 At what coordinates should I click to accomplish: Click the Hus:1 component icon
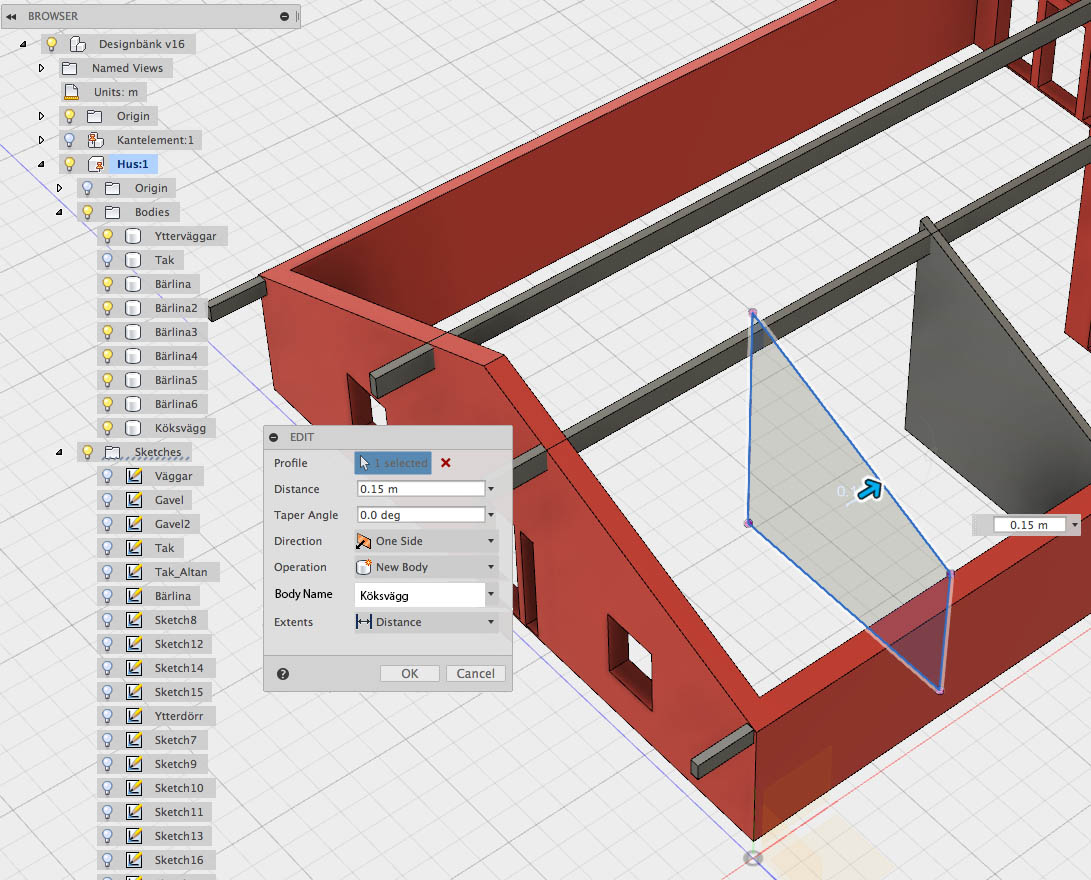[x=96, y=164]
